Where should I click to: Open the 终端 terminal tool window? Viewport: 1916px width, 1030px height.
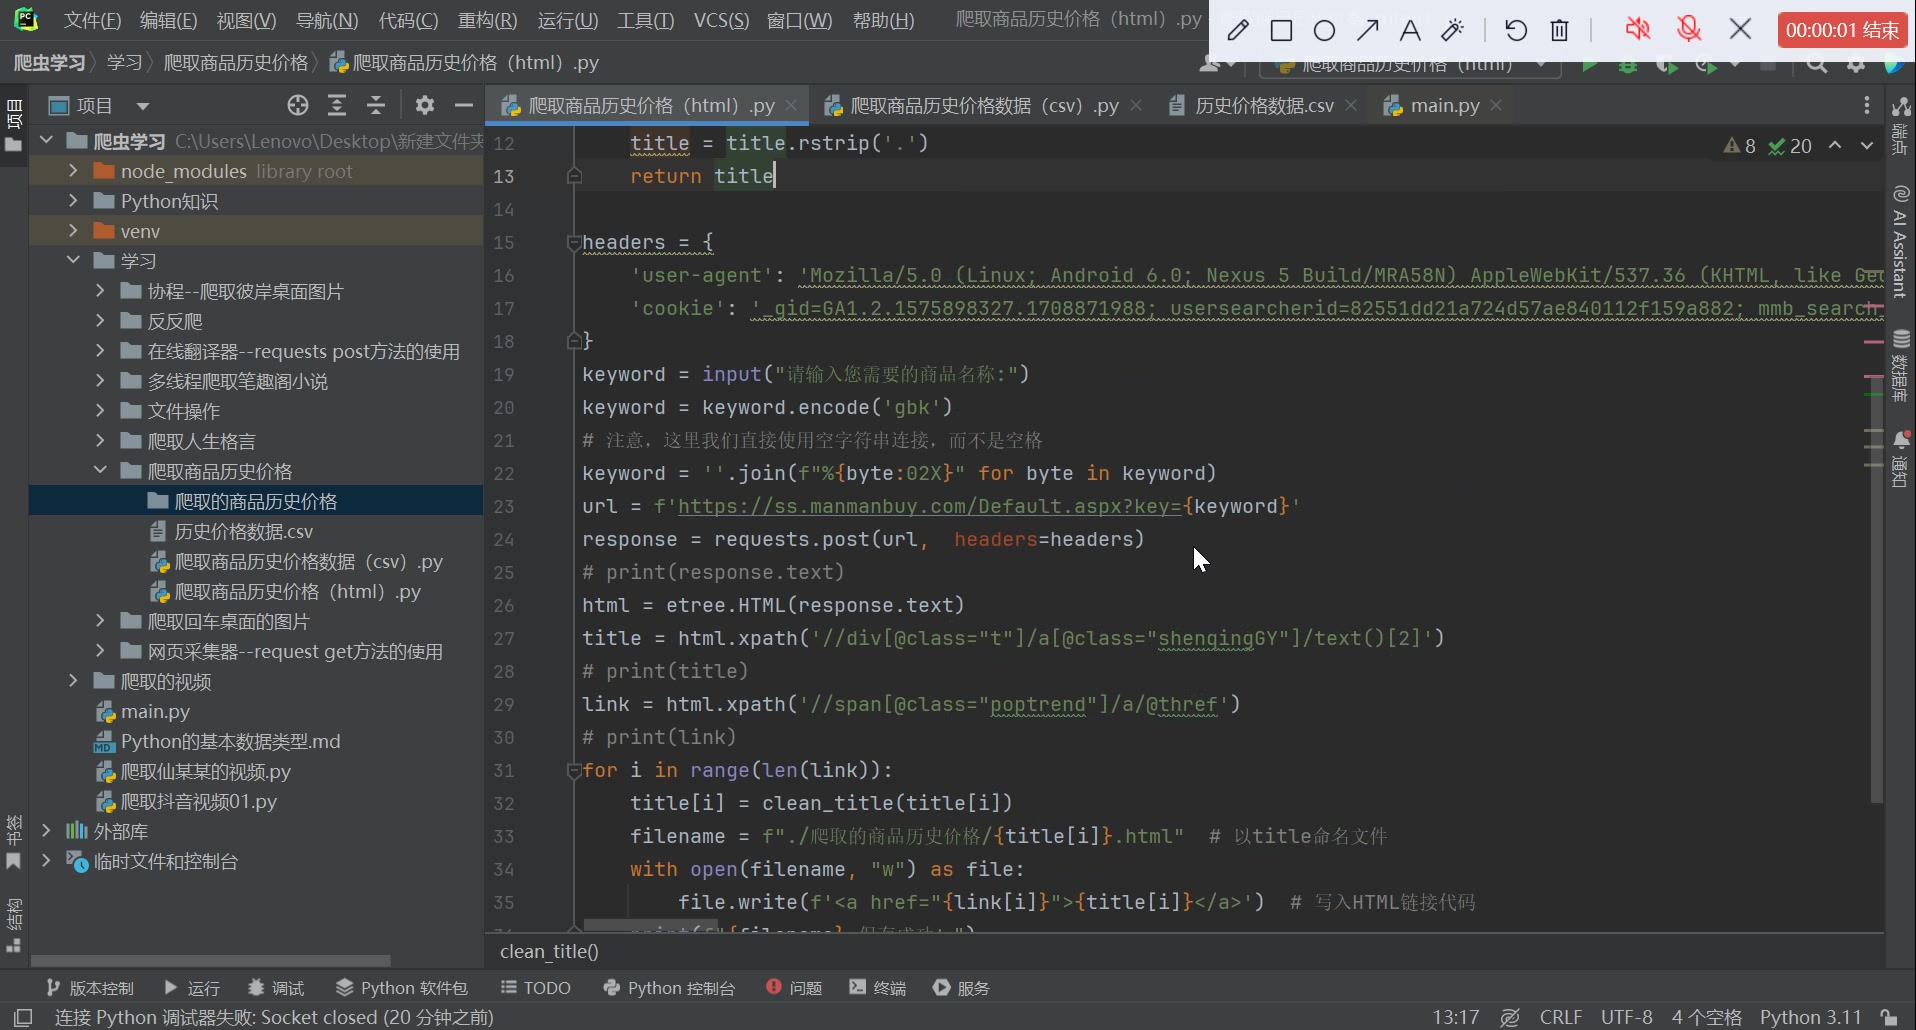[877, 988]
